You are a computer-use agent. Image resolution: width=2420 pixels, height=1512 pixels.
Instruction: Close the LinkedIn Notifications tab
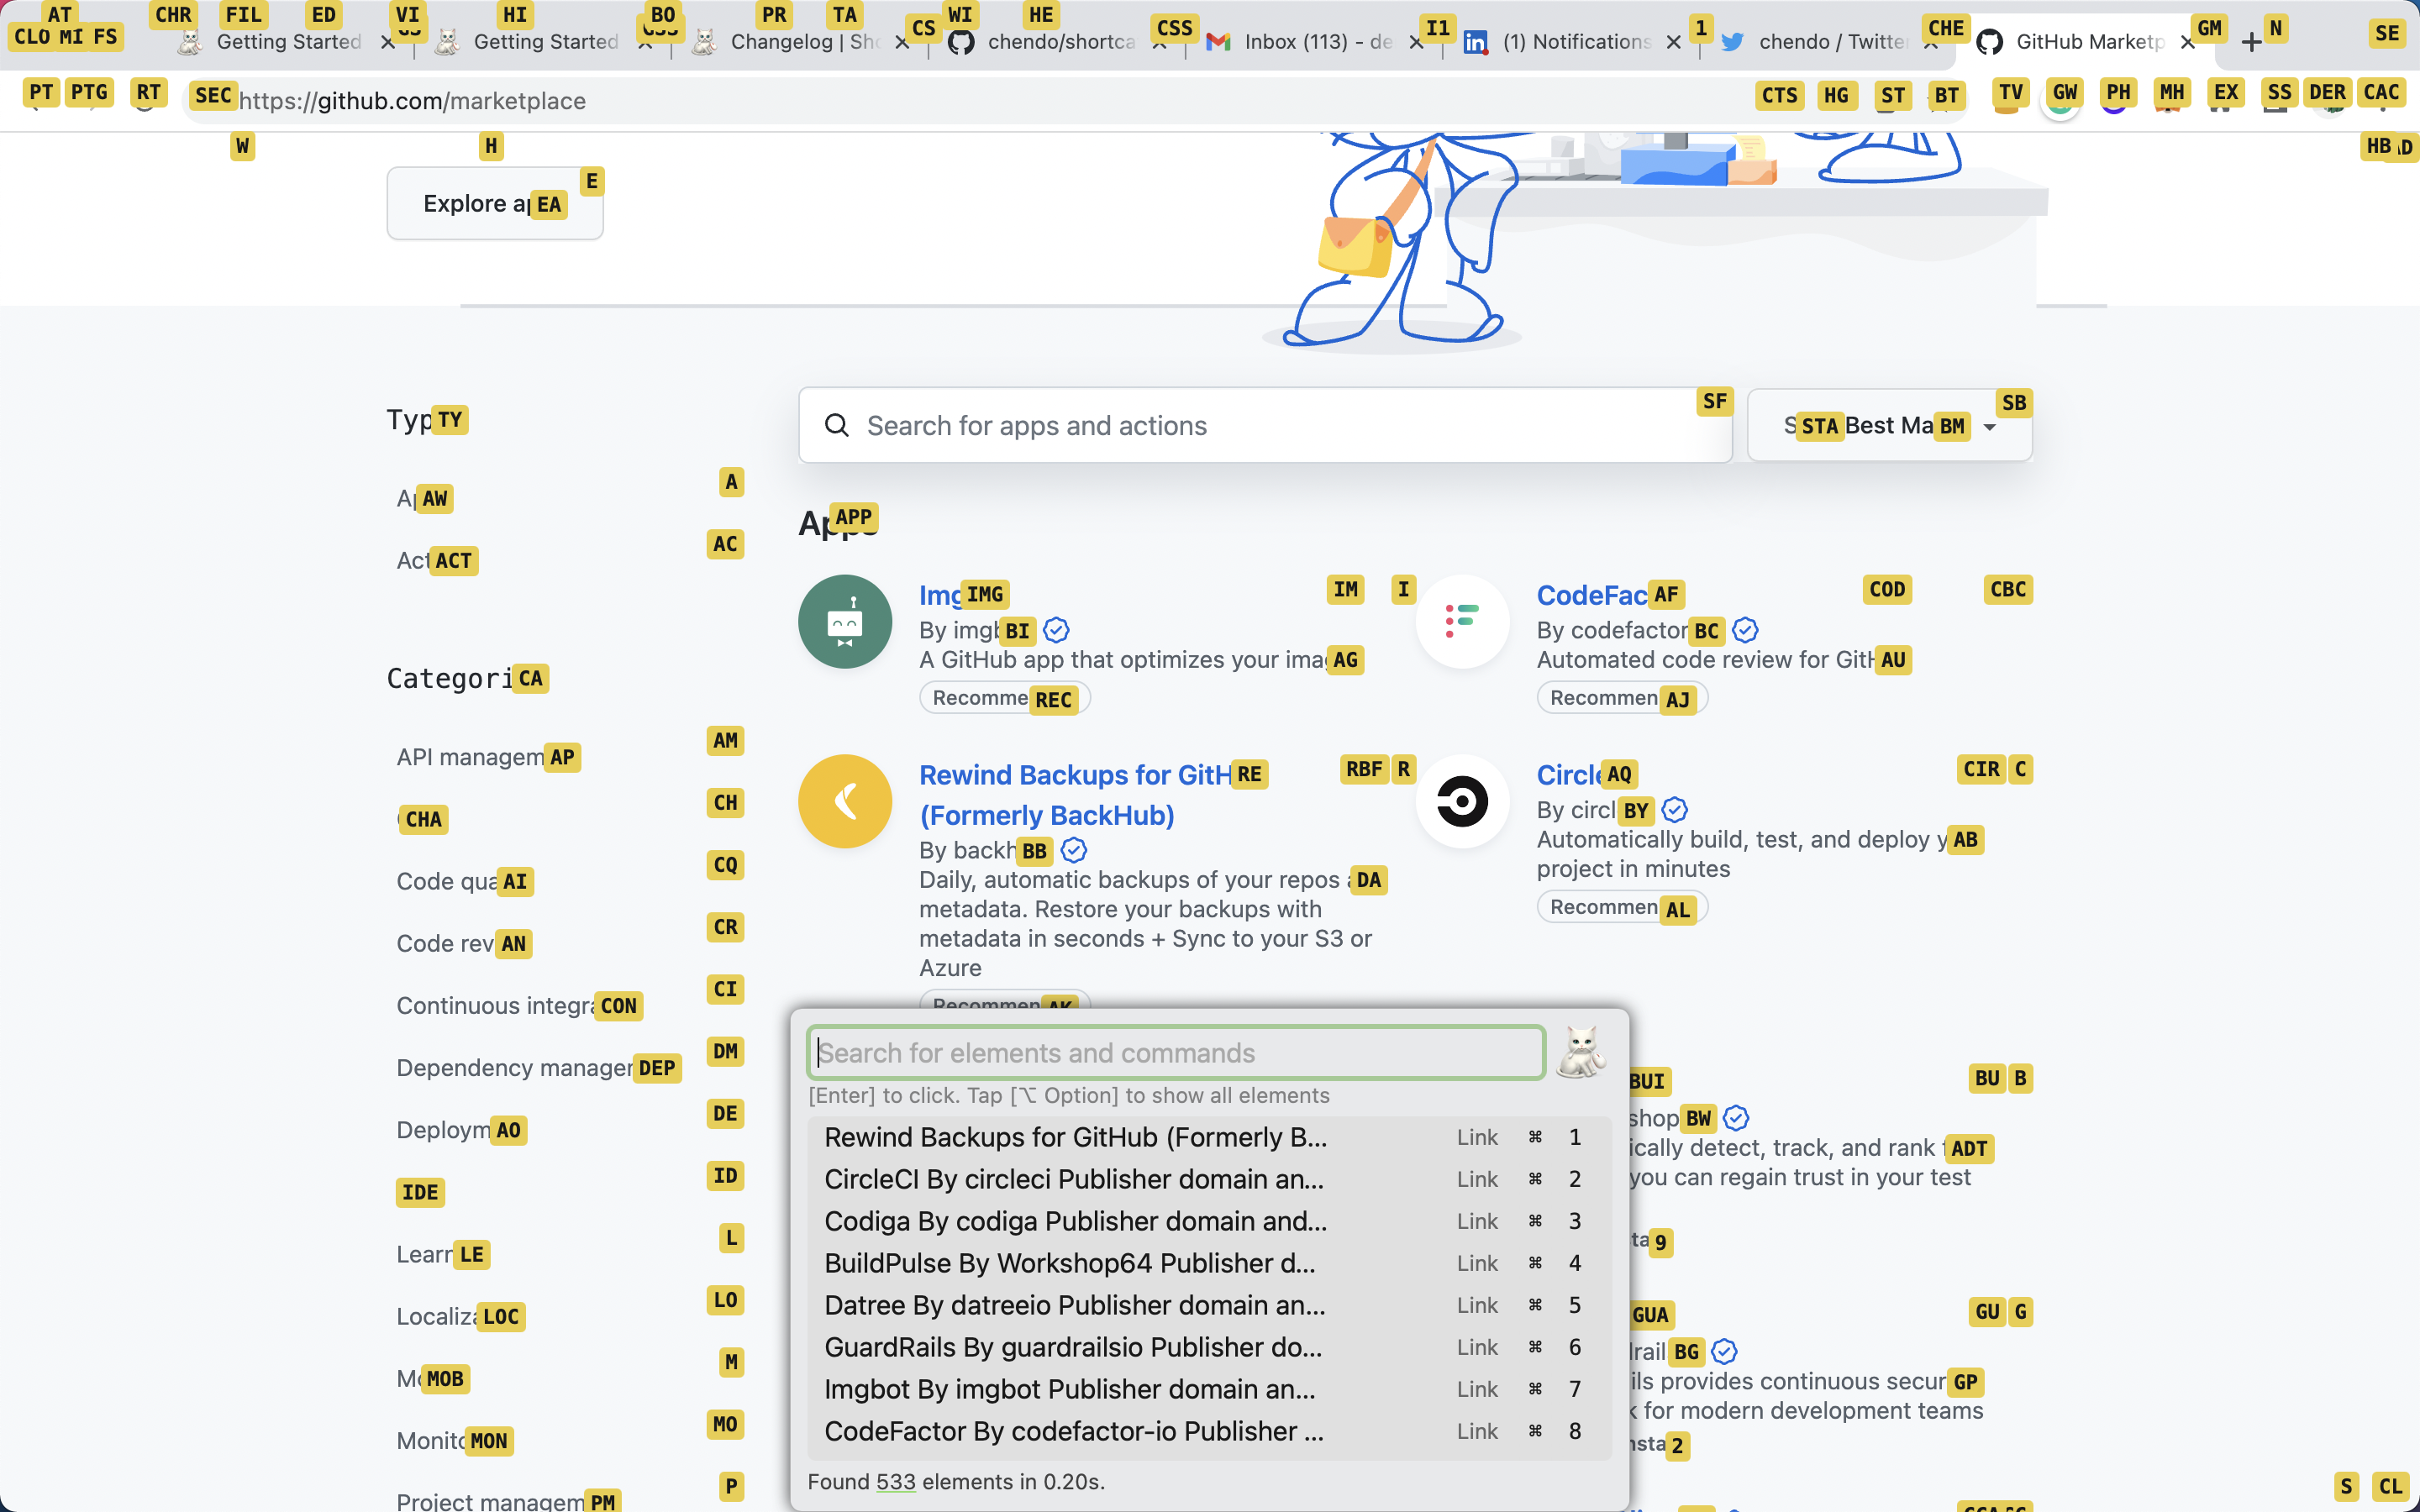click(1673, 42)
